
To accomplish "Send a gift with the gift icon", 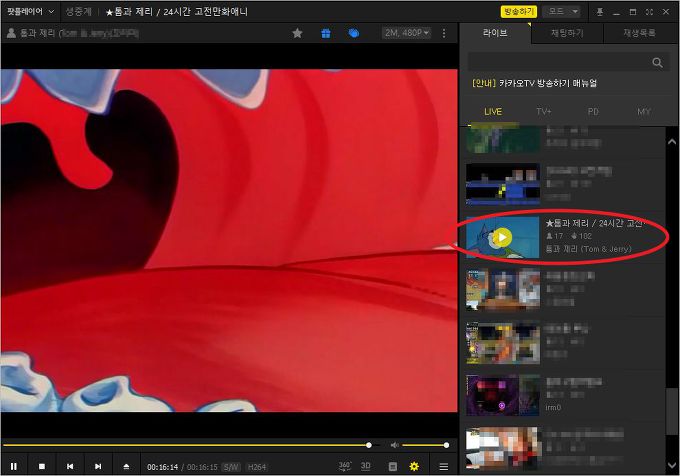I will tap(326, 33).
